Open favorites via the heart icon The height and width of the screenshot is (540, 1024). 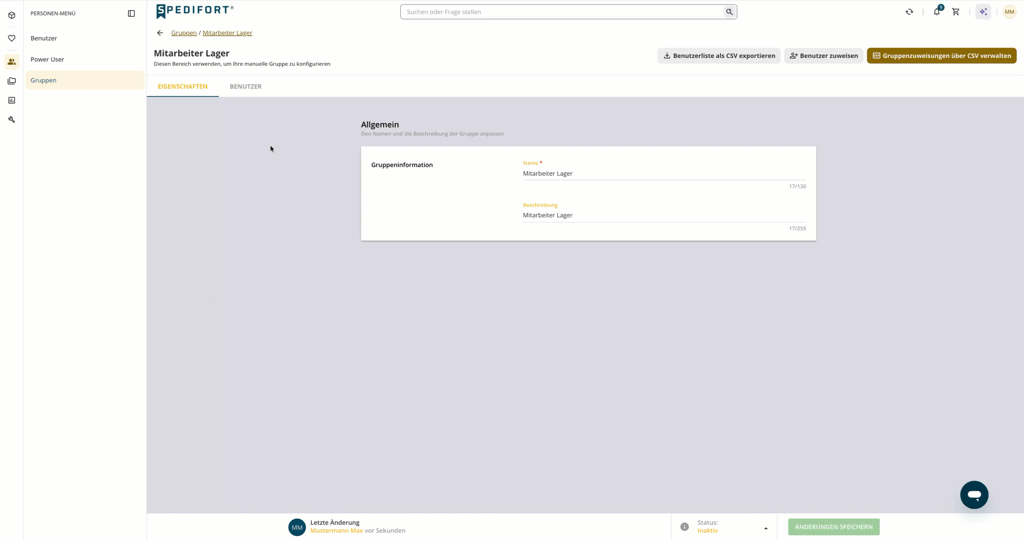click(11, 39)
